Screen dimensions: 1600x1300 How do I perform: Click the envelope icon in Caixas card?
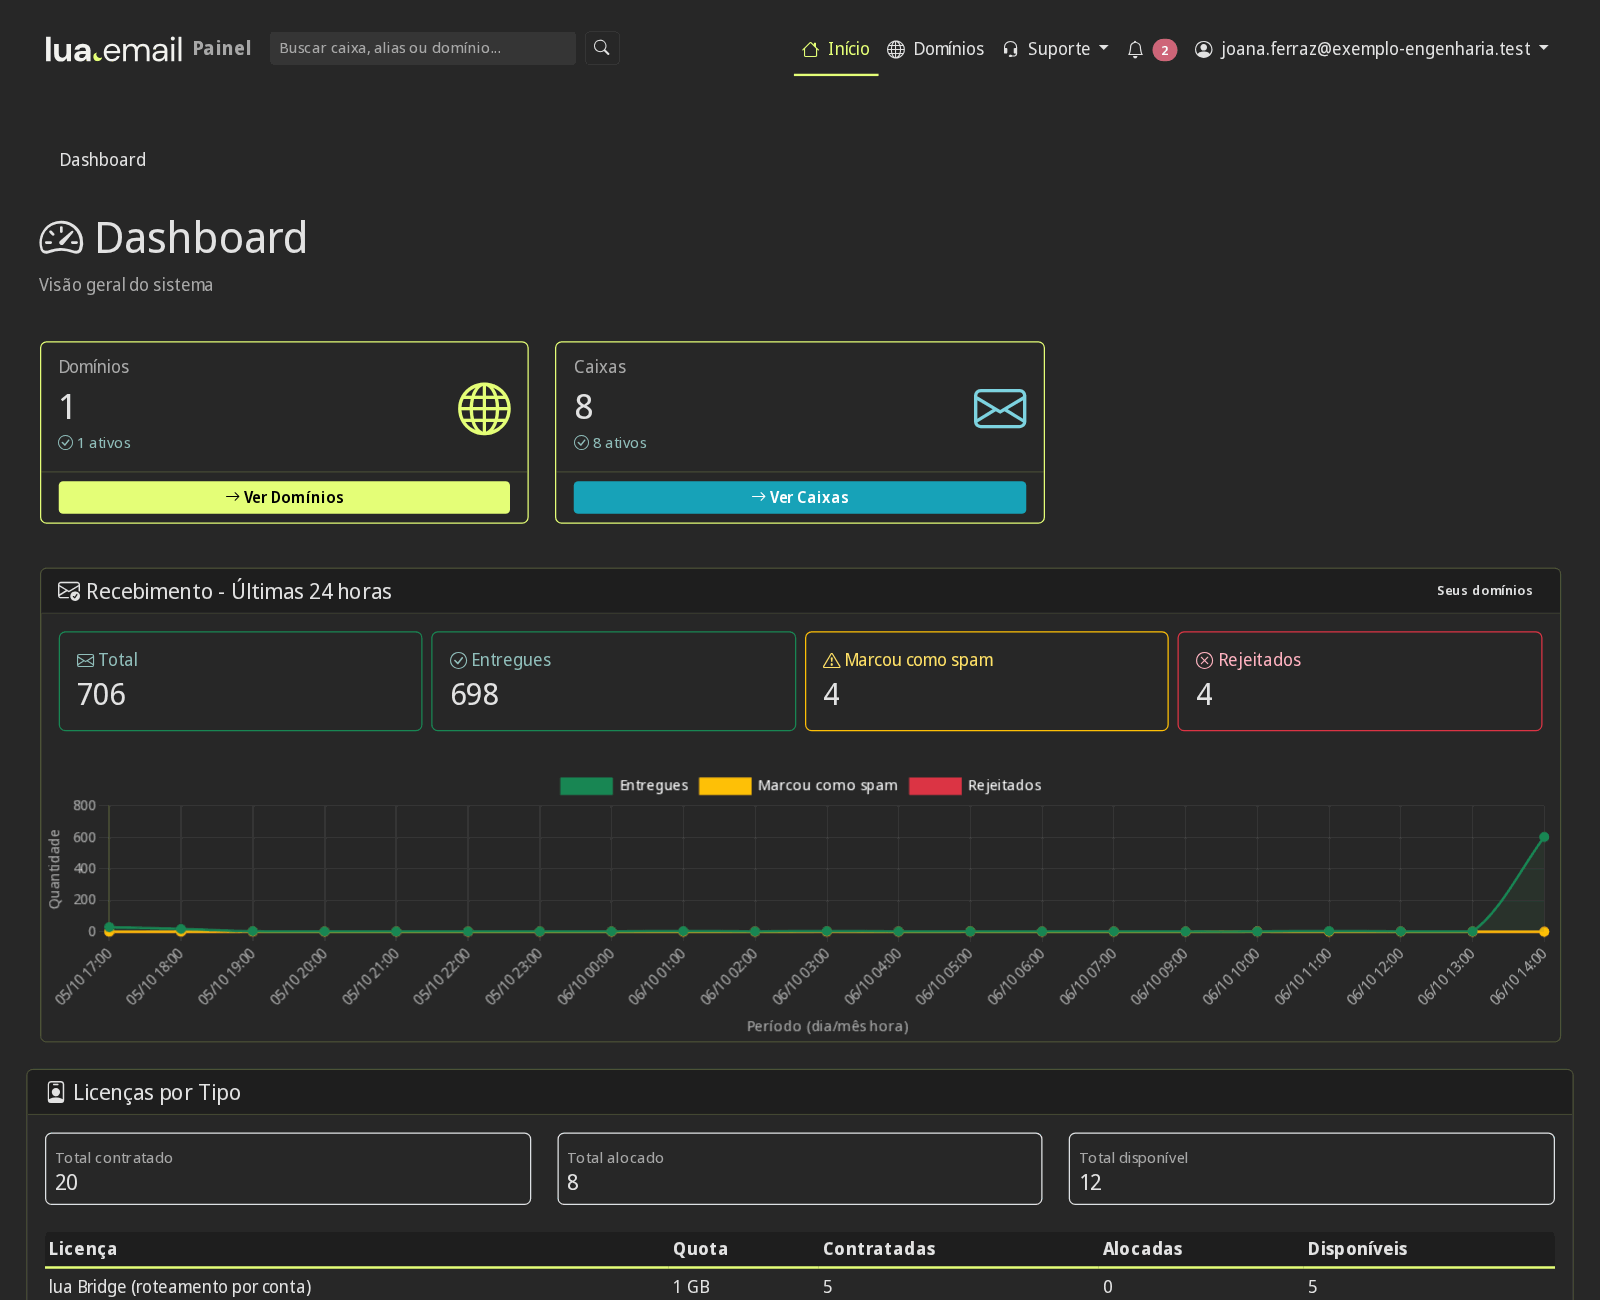(x=1000, y=409)
